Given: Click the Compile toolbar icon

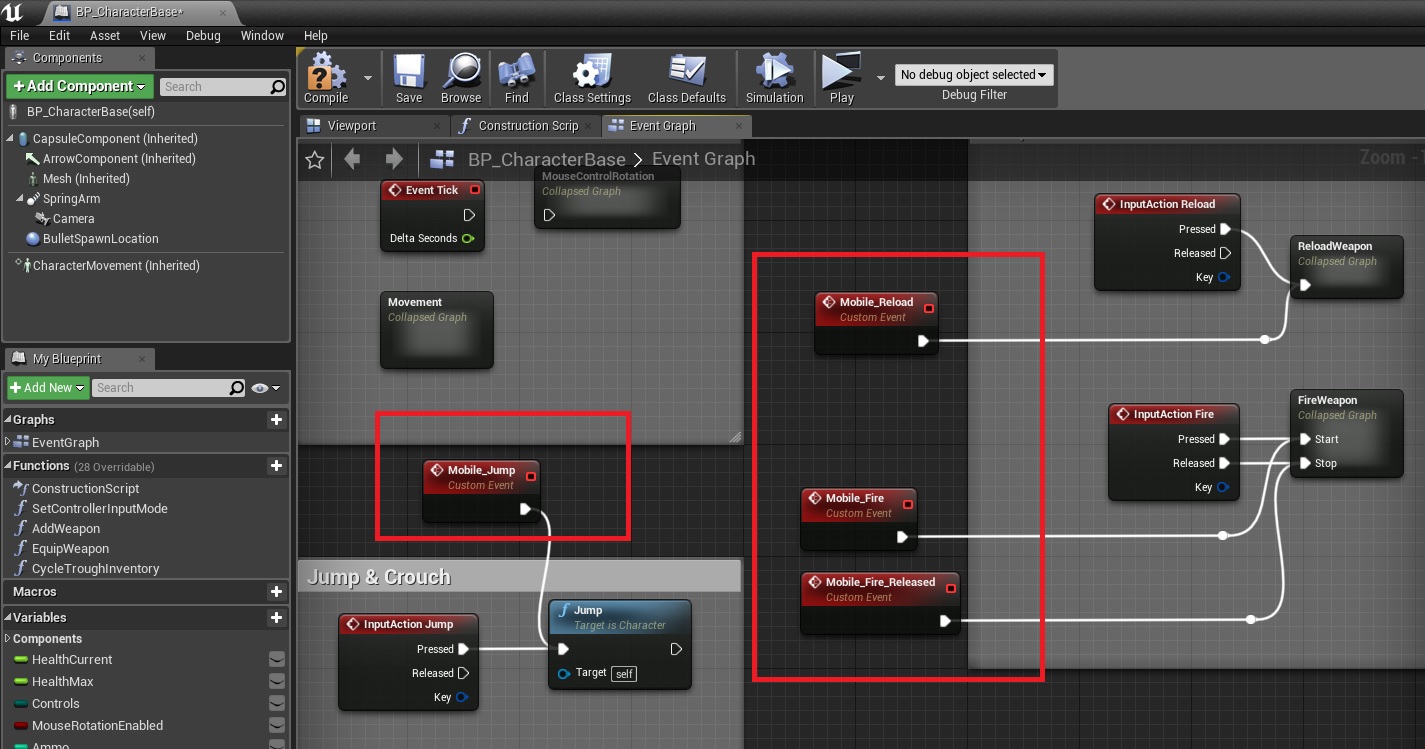Looking at the screenshot, I should (x=326, y=74).
